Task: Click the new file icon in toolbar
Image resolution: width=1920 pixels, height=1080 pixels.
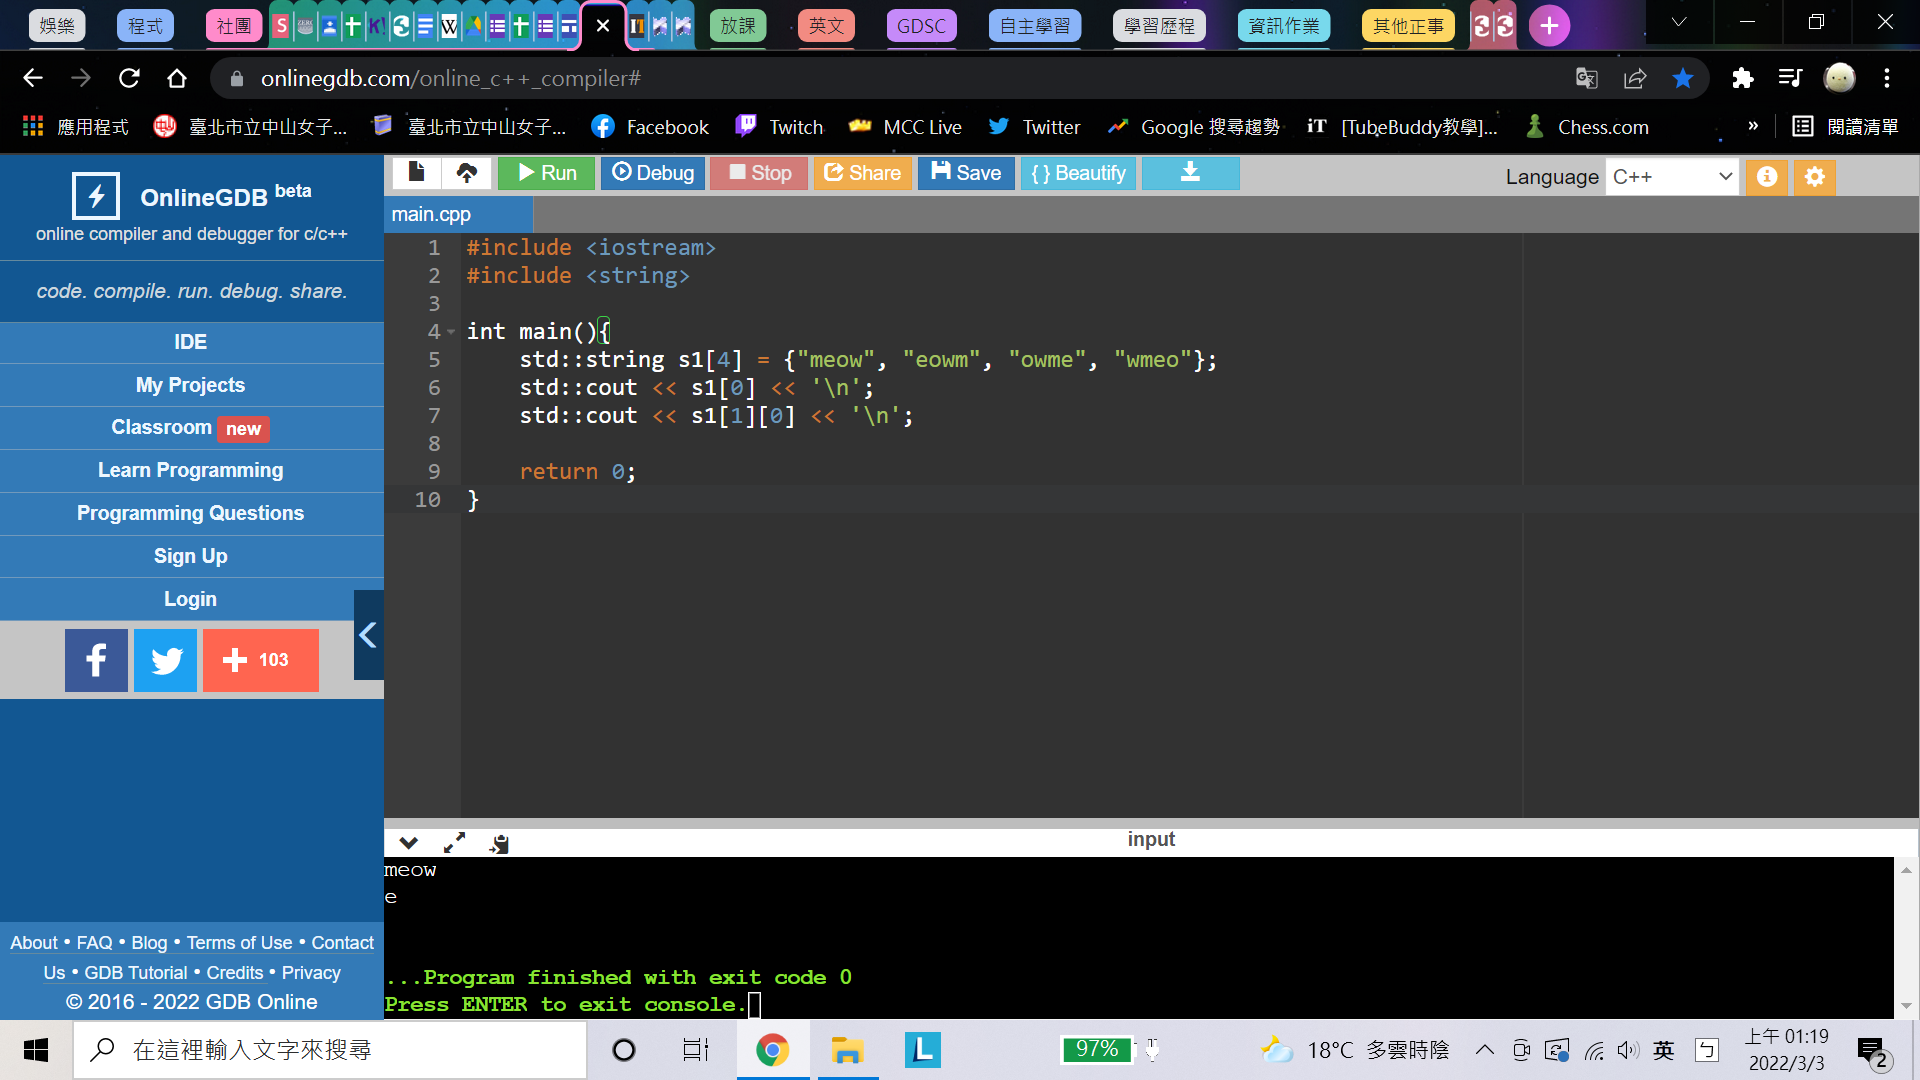Action: coord(416,173)
